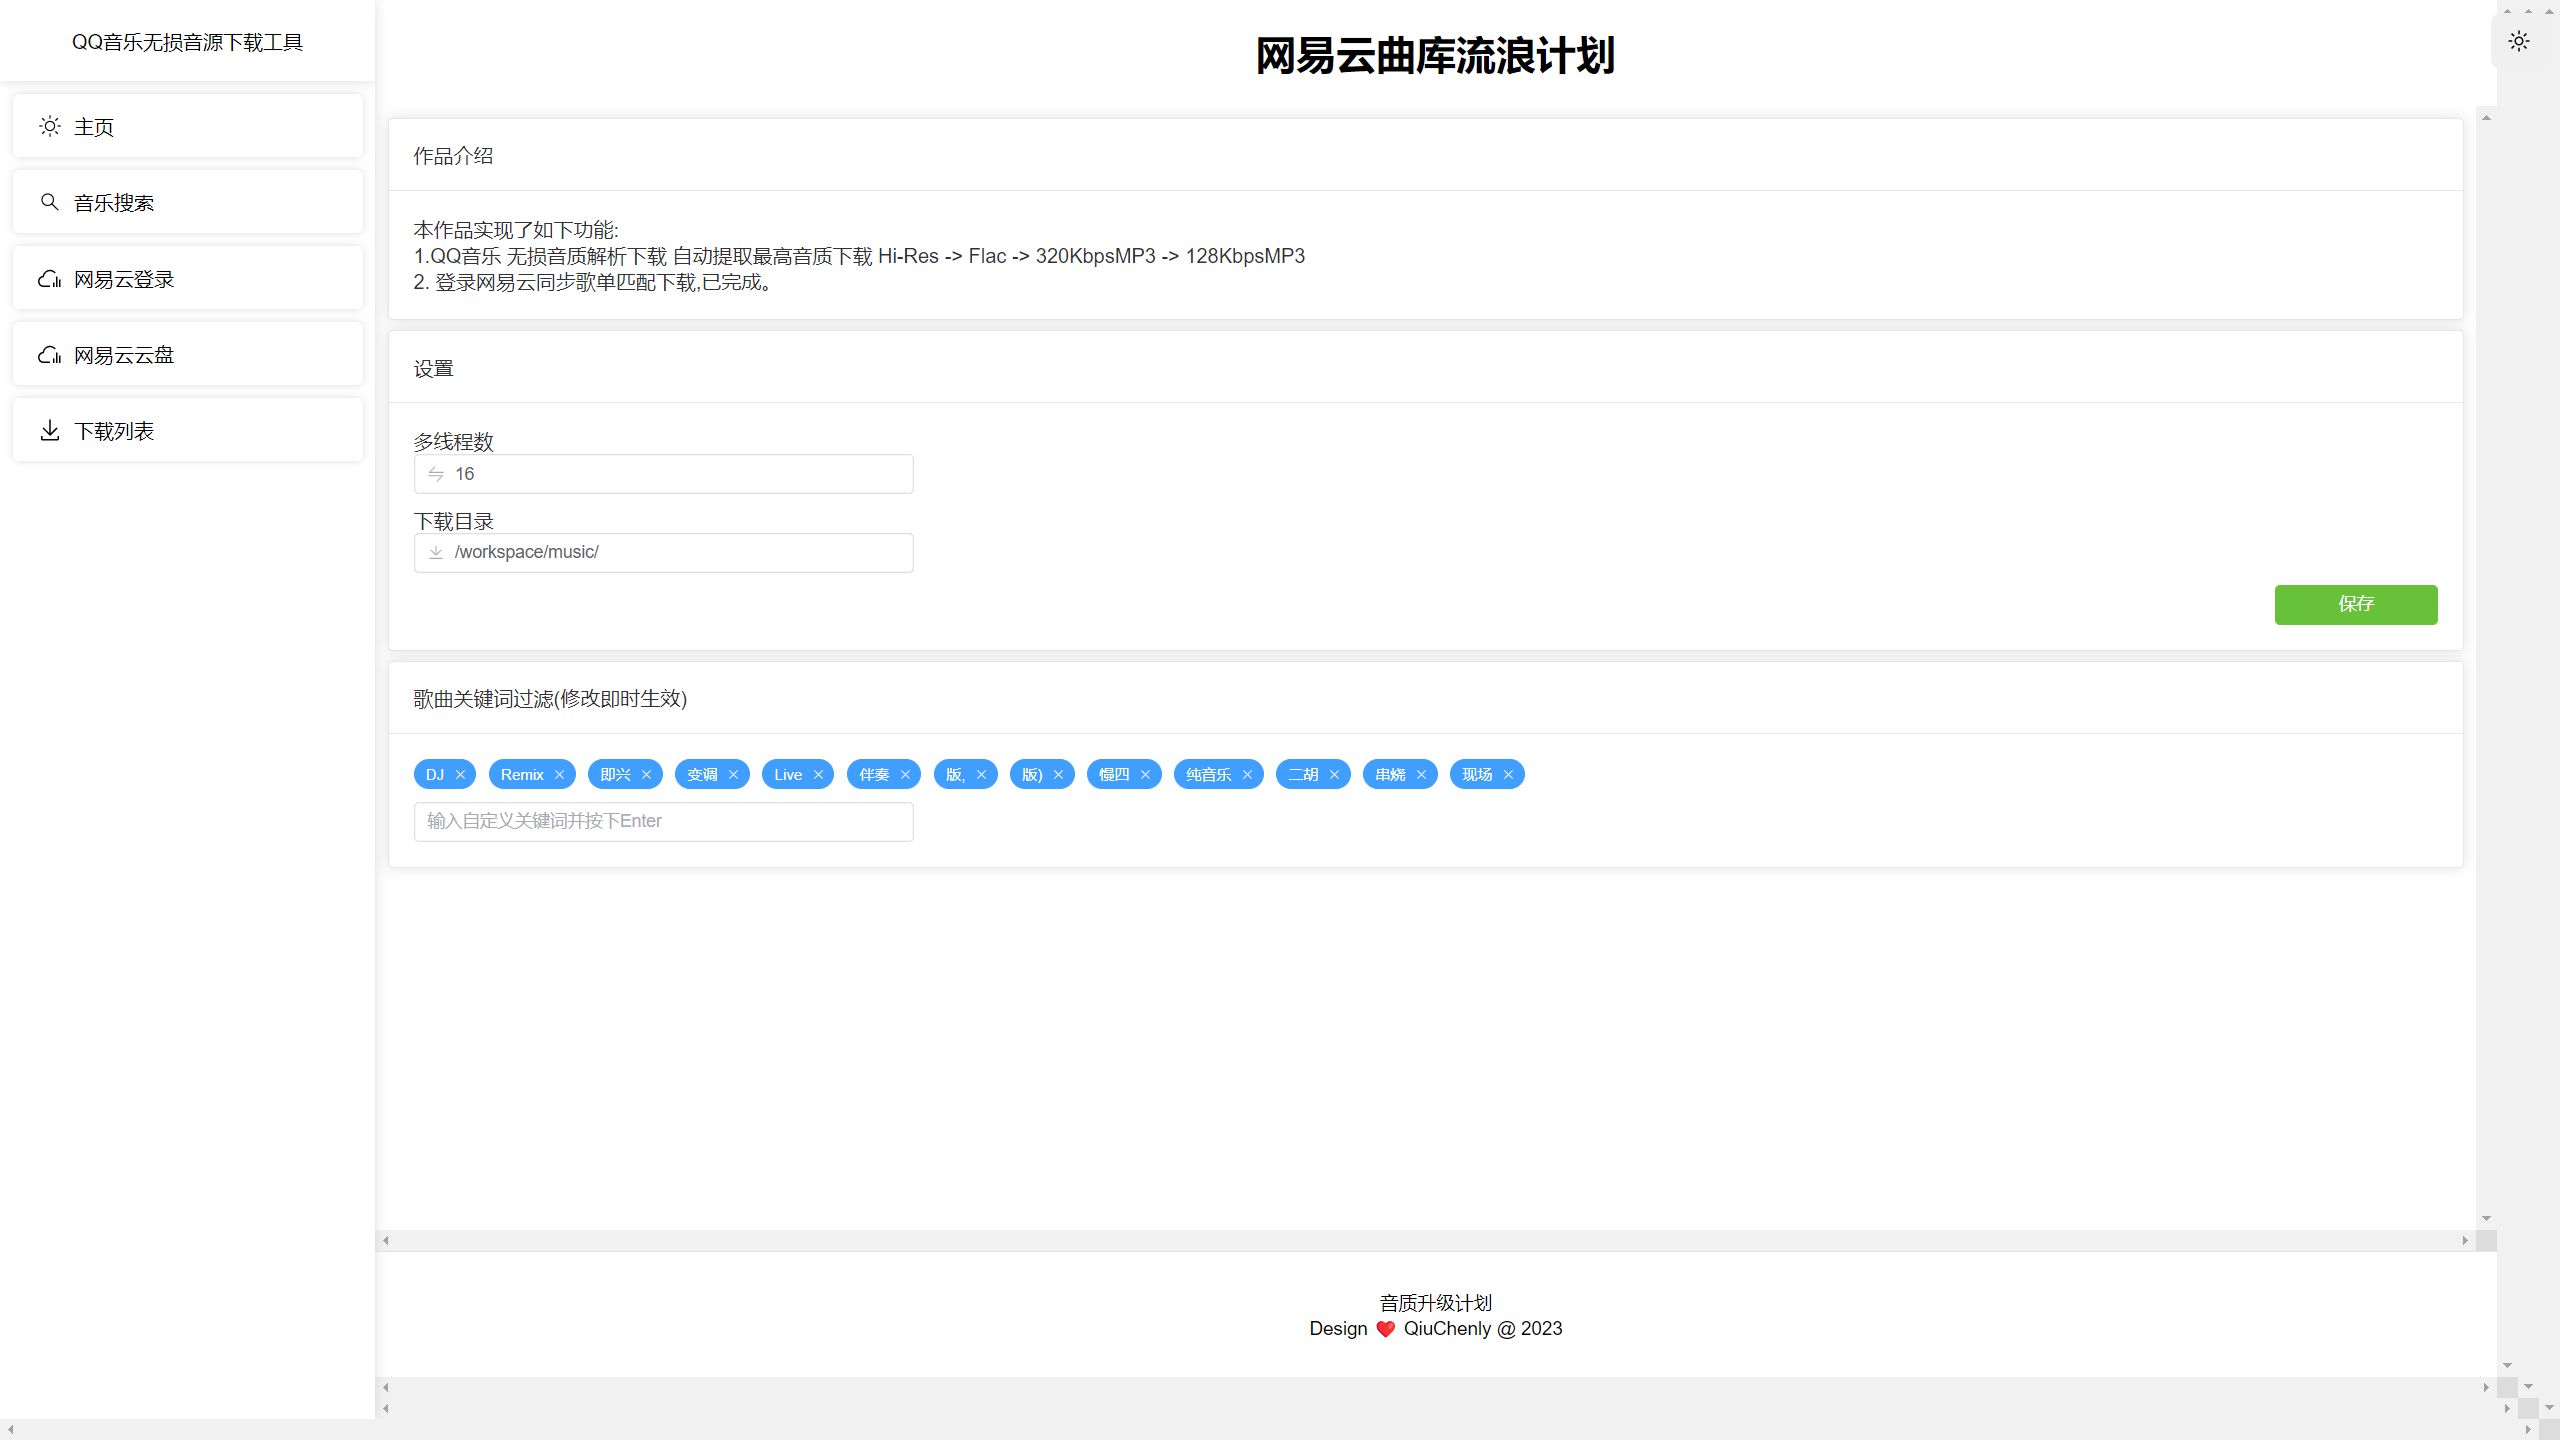Click the Remix tag label
This screenshot has width=2560, height=1440.
[522, 775]
